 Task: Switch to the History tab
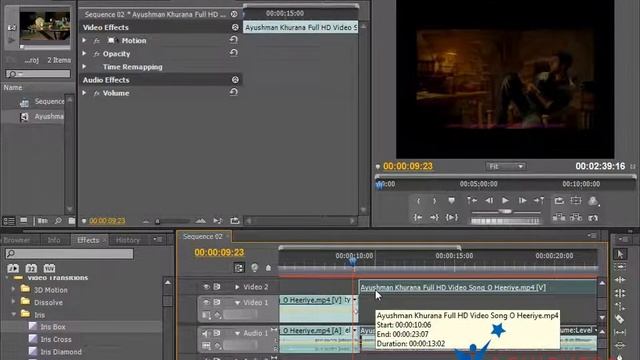pyautogui.click(x=127, y=240)
